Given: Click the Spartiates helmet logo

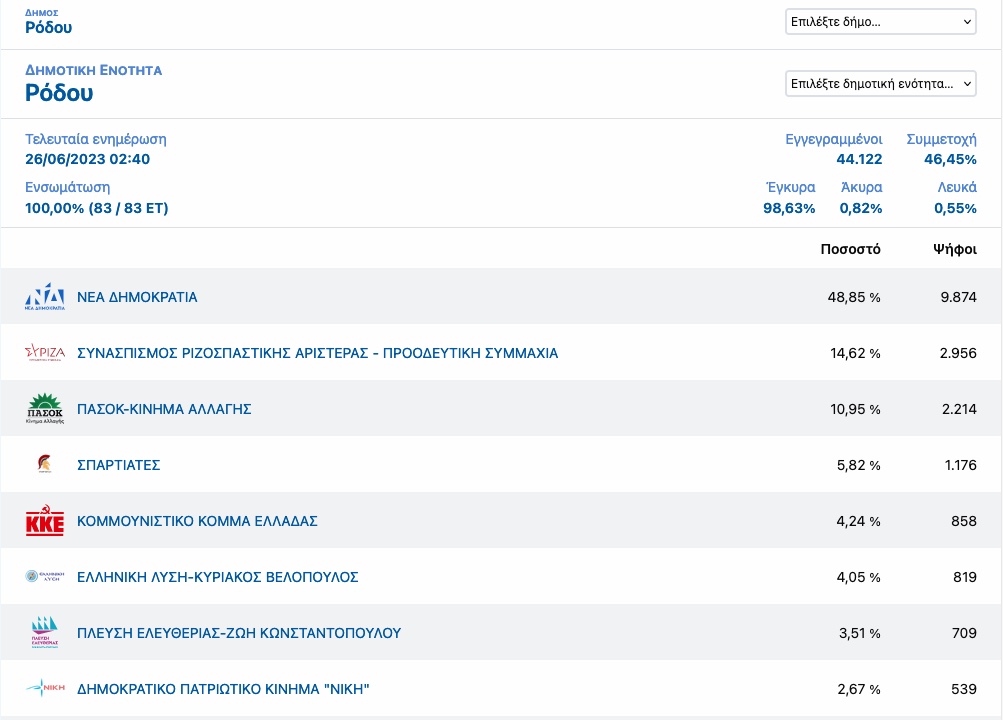Looking at the screenshot, I should click(x=44, y=464).
